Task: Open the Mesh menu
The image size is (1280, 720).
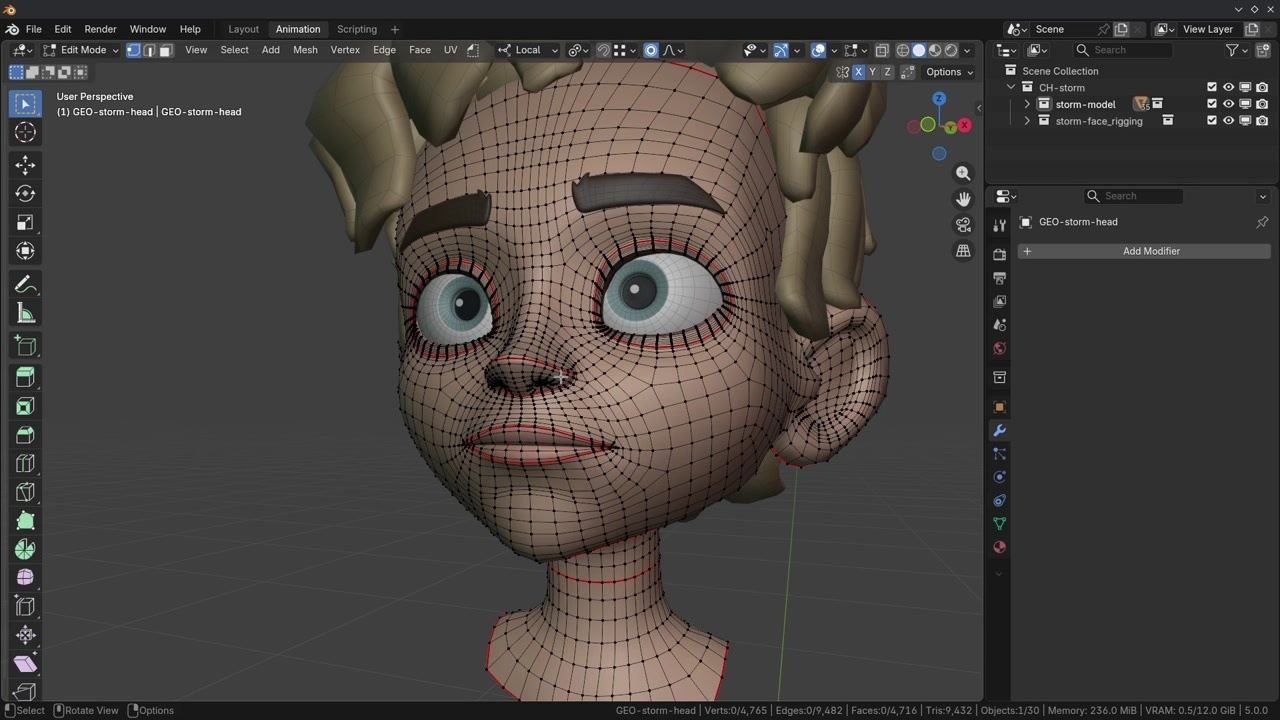Action: 305,50
